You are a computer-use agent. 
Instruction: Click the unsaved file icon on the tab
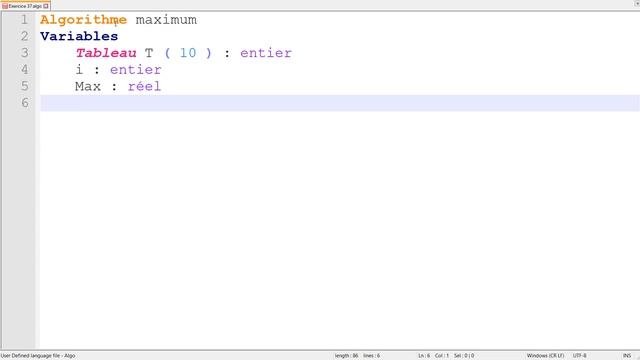pos(5,6)
